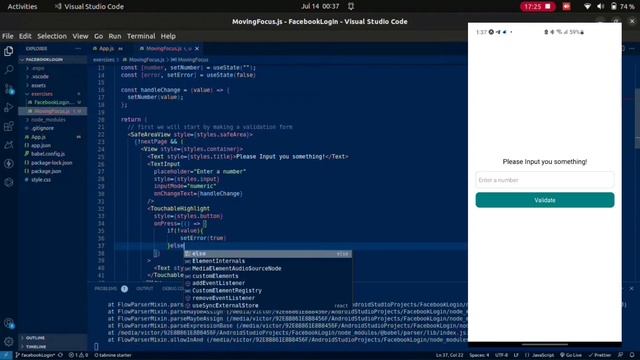
Task: Open the Manage gear in activity bar
Action: [x=9, y=342]
